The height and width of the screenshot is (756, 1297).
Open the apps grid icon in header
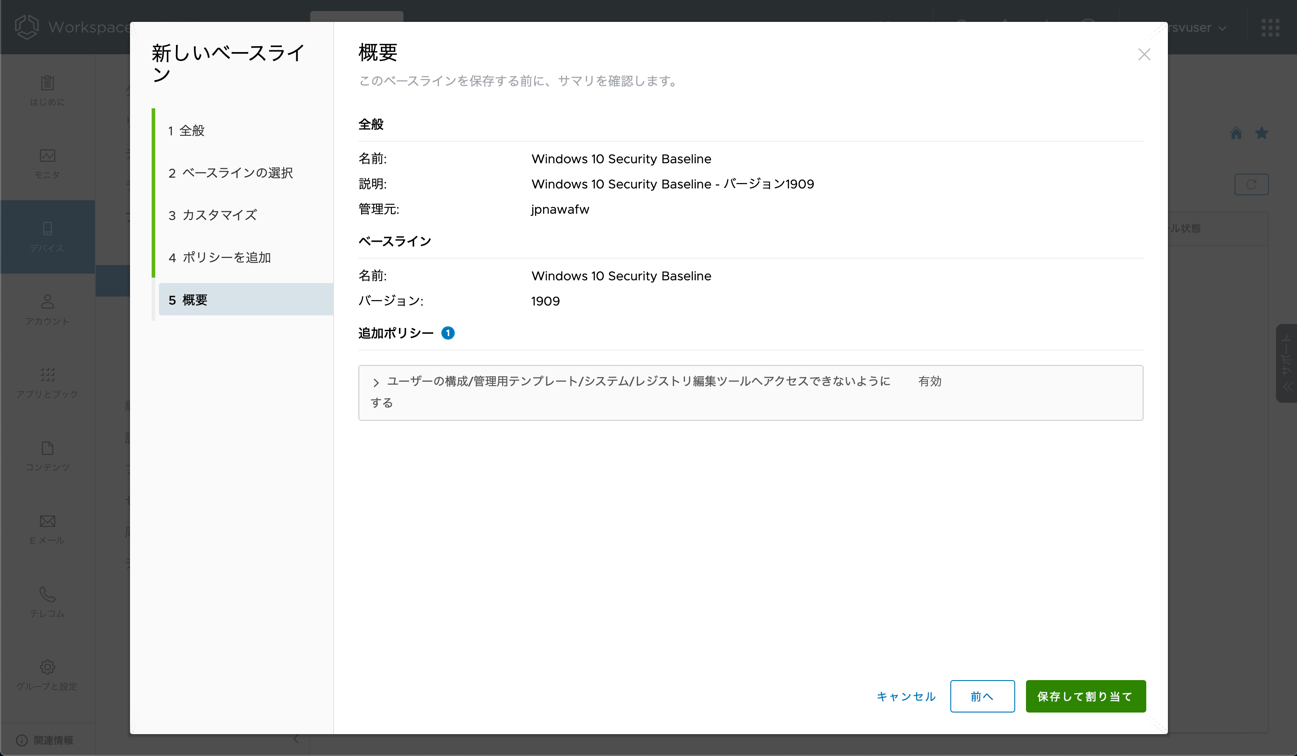tap(1270, 28)
